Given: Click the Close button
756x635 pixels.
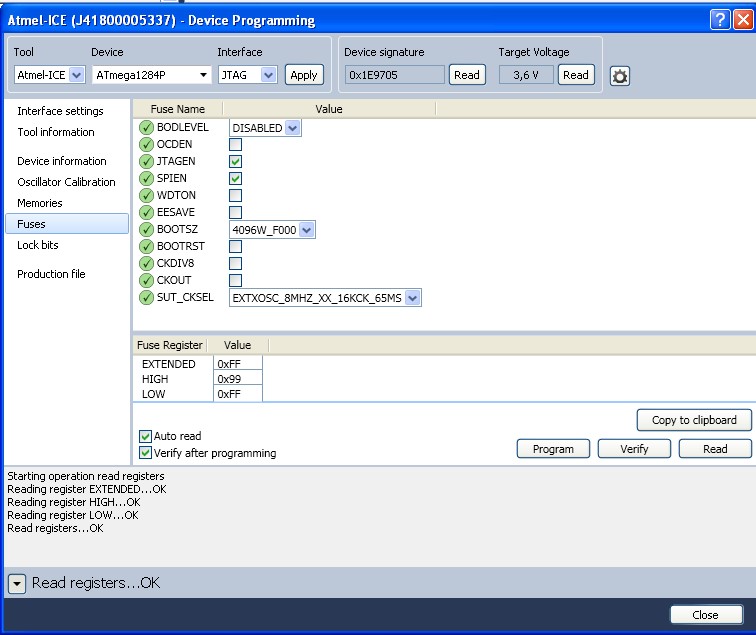Looking at the screenshot, I should tap(706, 615).
